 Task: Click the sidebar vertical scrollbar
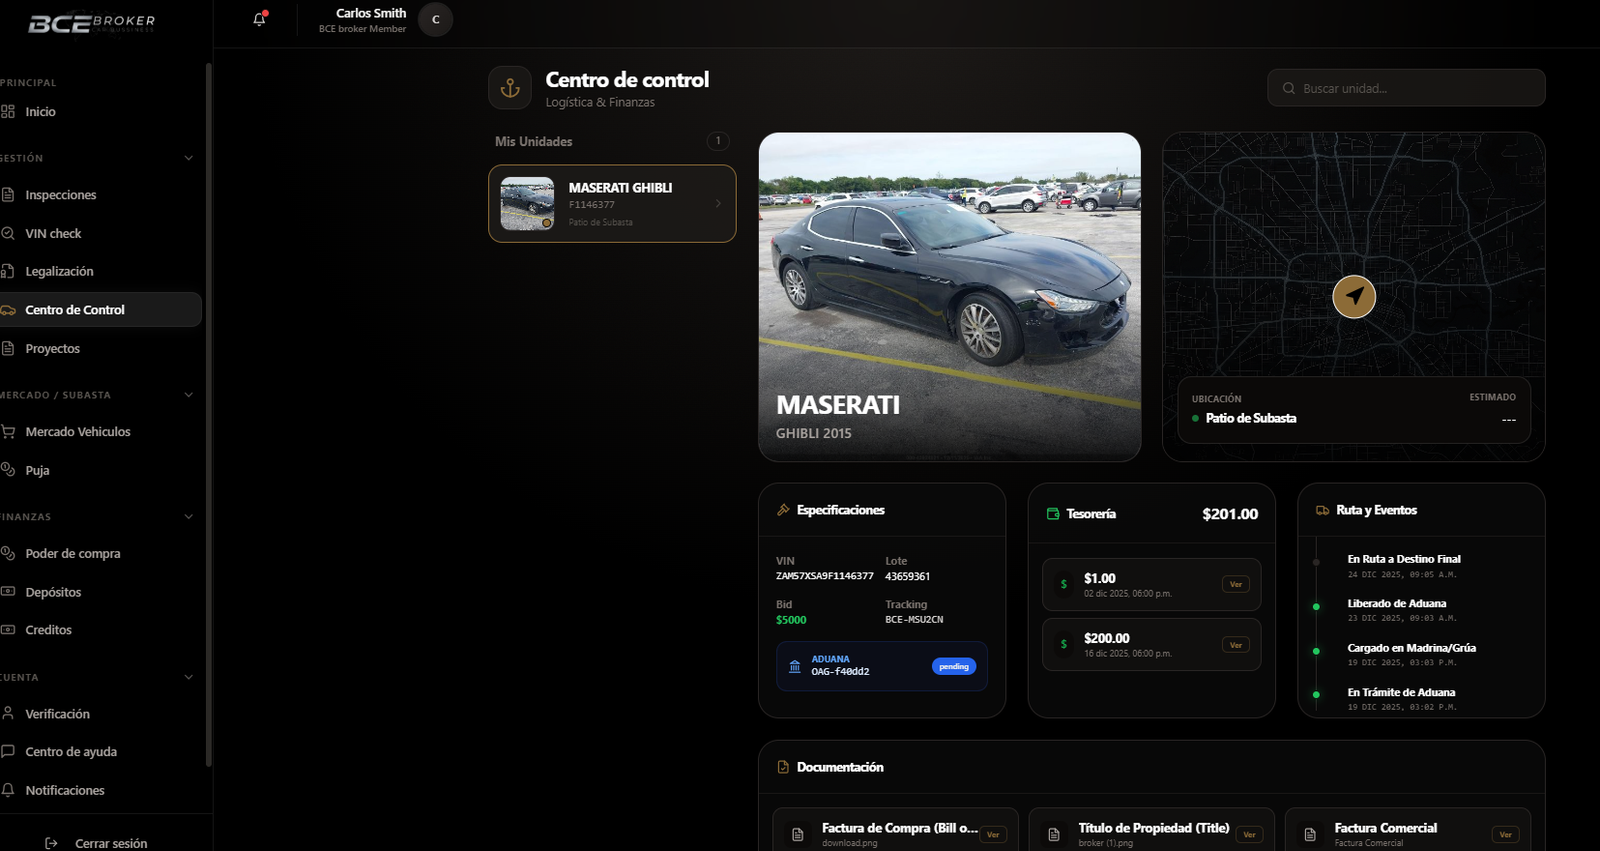(x=208, y=415)
